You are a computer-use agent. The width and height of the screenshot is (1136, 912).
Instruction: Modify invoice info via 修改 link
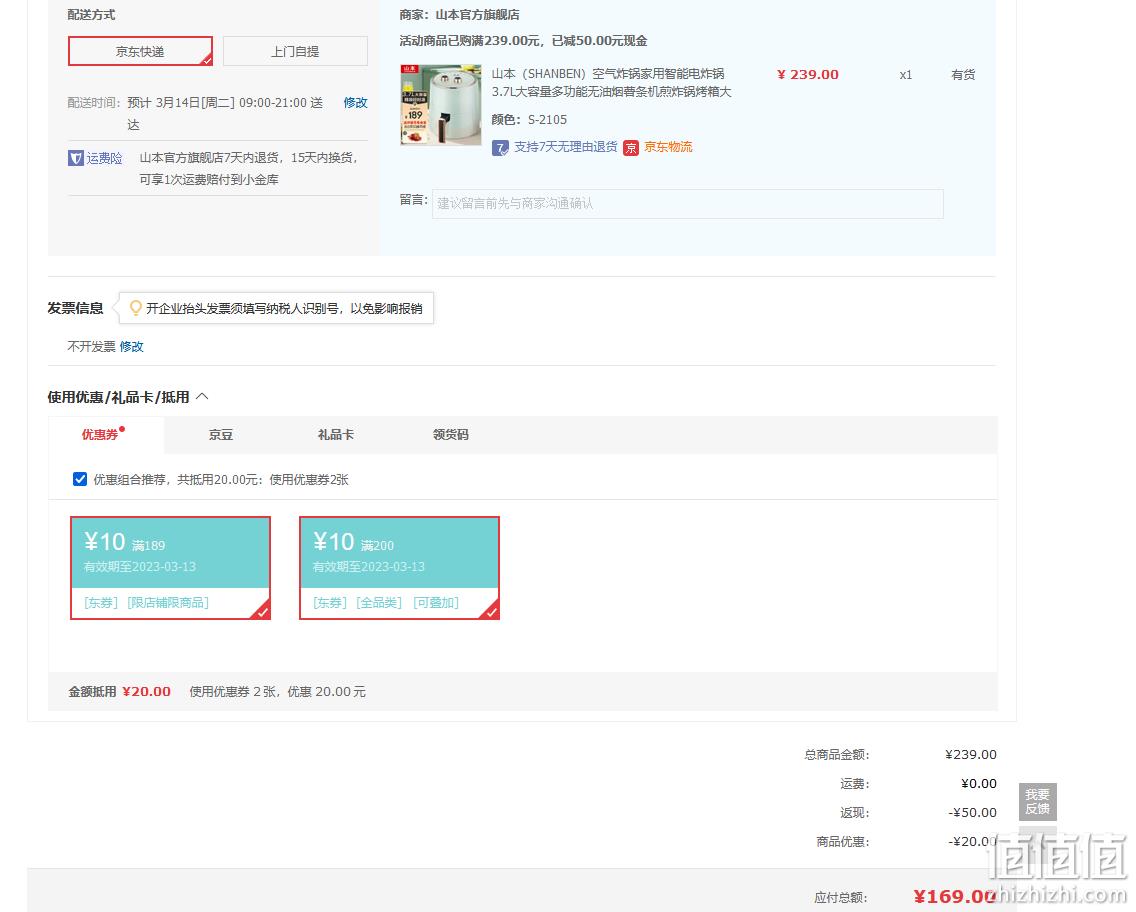pyautogui.click(x=131, y=346)
